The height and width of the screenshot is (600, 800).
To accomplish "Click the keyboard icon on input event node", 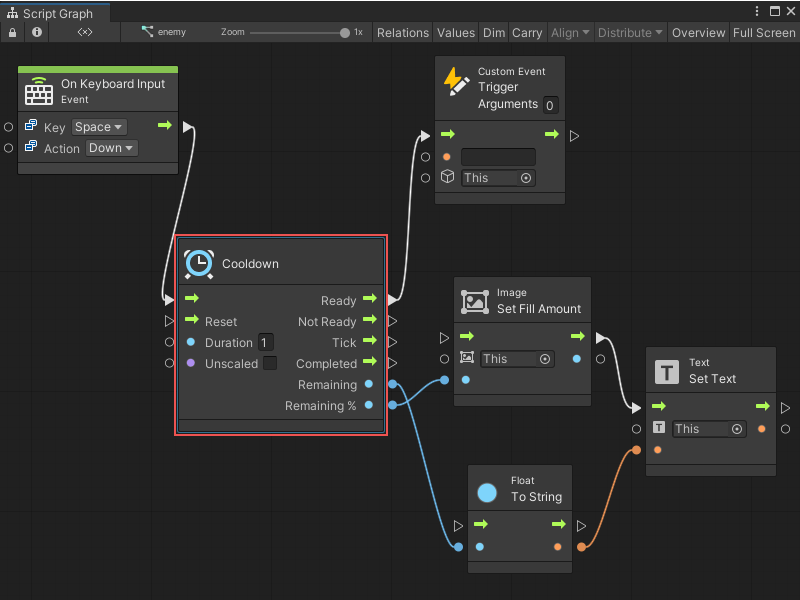I will click(39, 91).
